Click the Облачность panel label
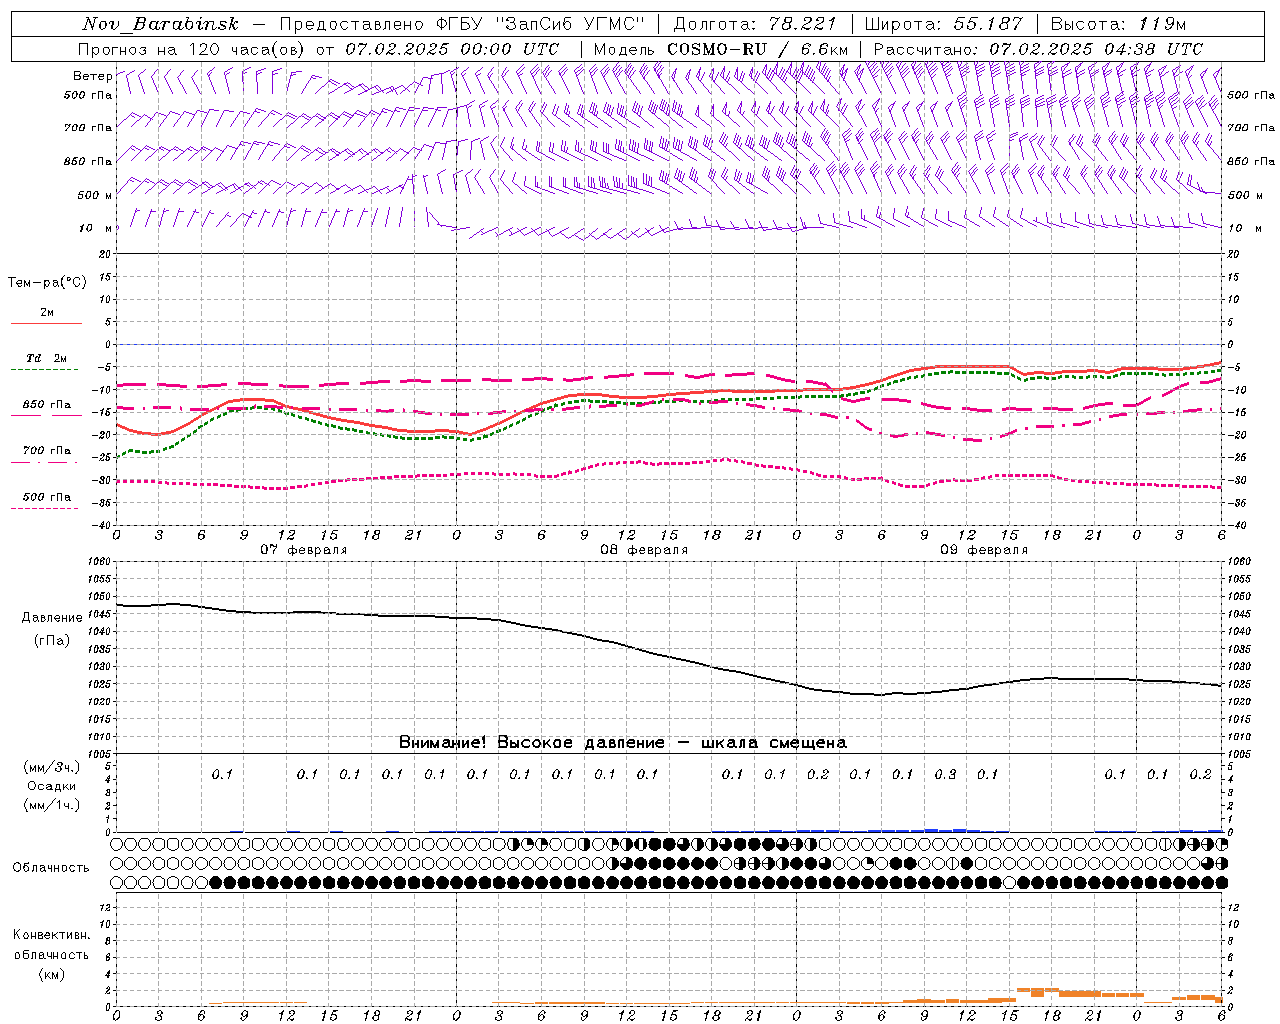1280x1024 pixels. pyautogui.click(x=51, y=867)
